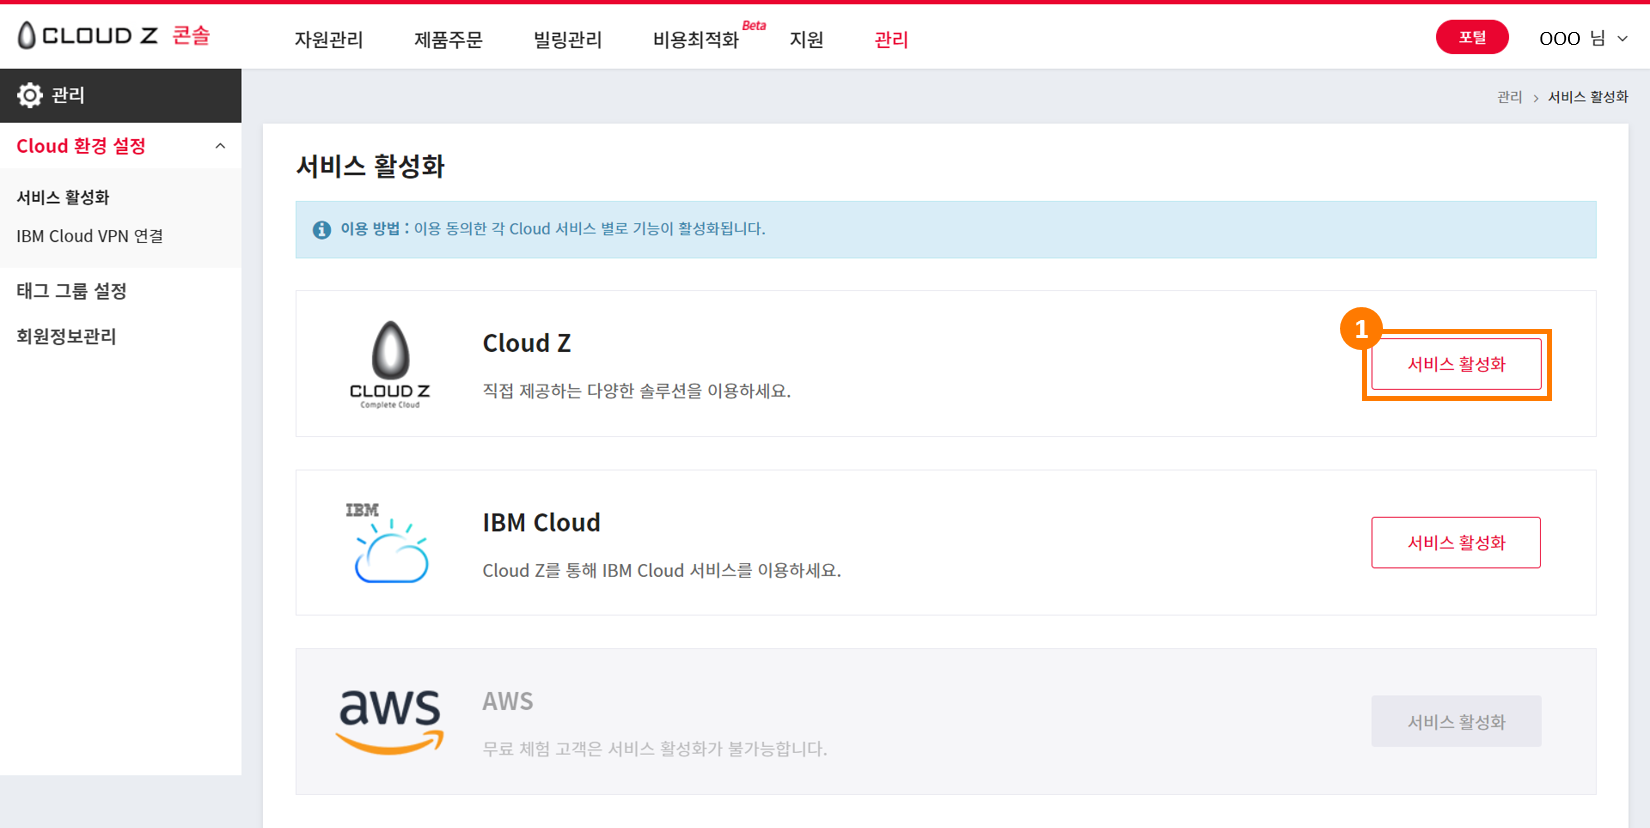Image resolution: width=1650 pixels, height=828 pixels.
Task: Open 태그 그룹 설정 in sidebar
Action: (71, 291)
